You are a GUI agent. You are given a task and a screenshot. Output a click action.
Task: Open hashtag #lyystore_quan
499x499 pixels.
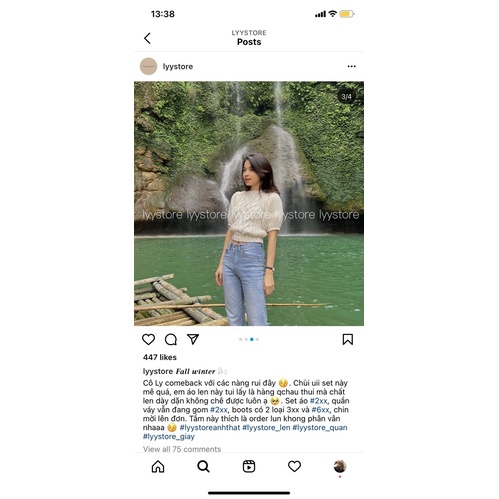click(320, 427)
